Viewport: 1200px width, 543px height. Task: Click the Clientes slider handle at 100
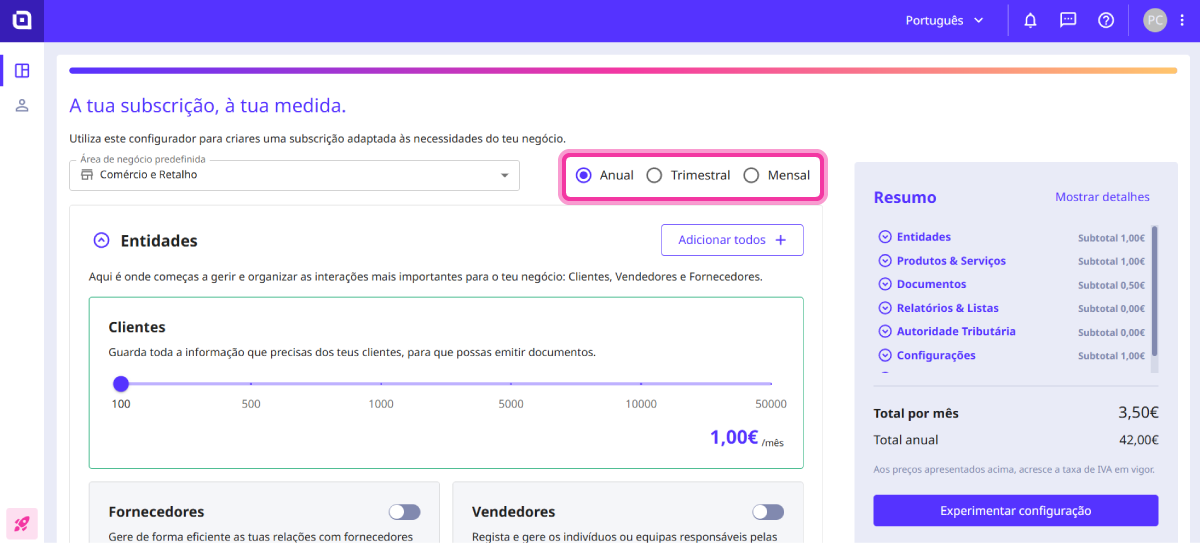click(121, 383)
